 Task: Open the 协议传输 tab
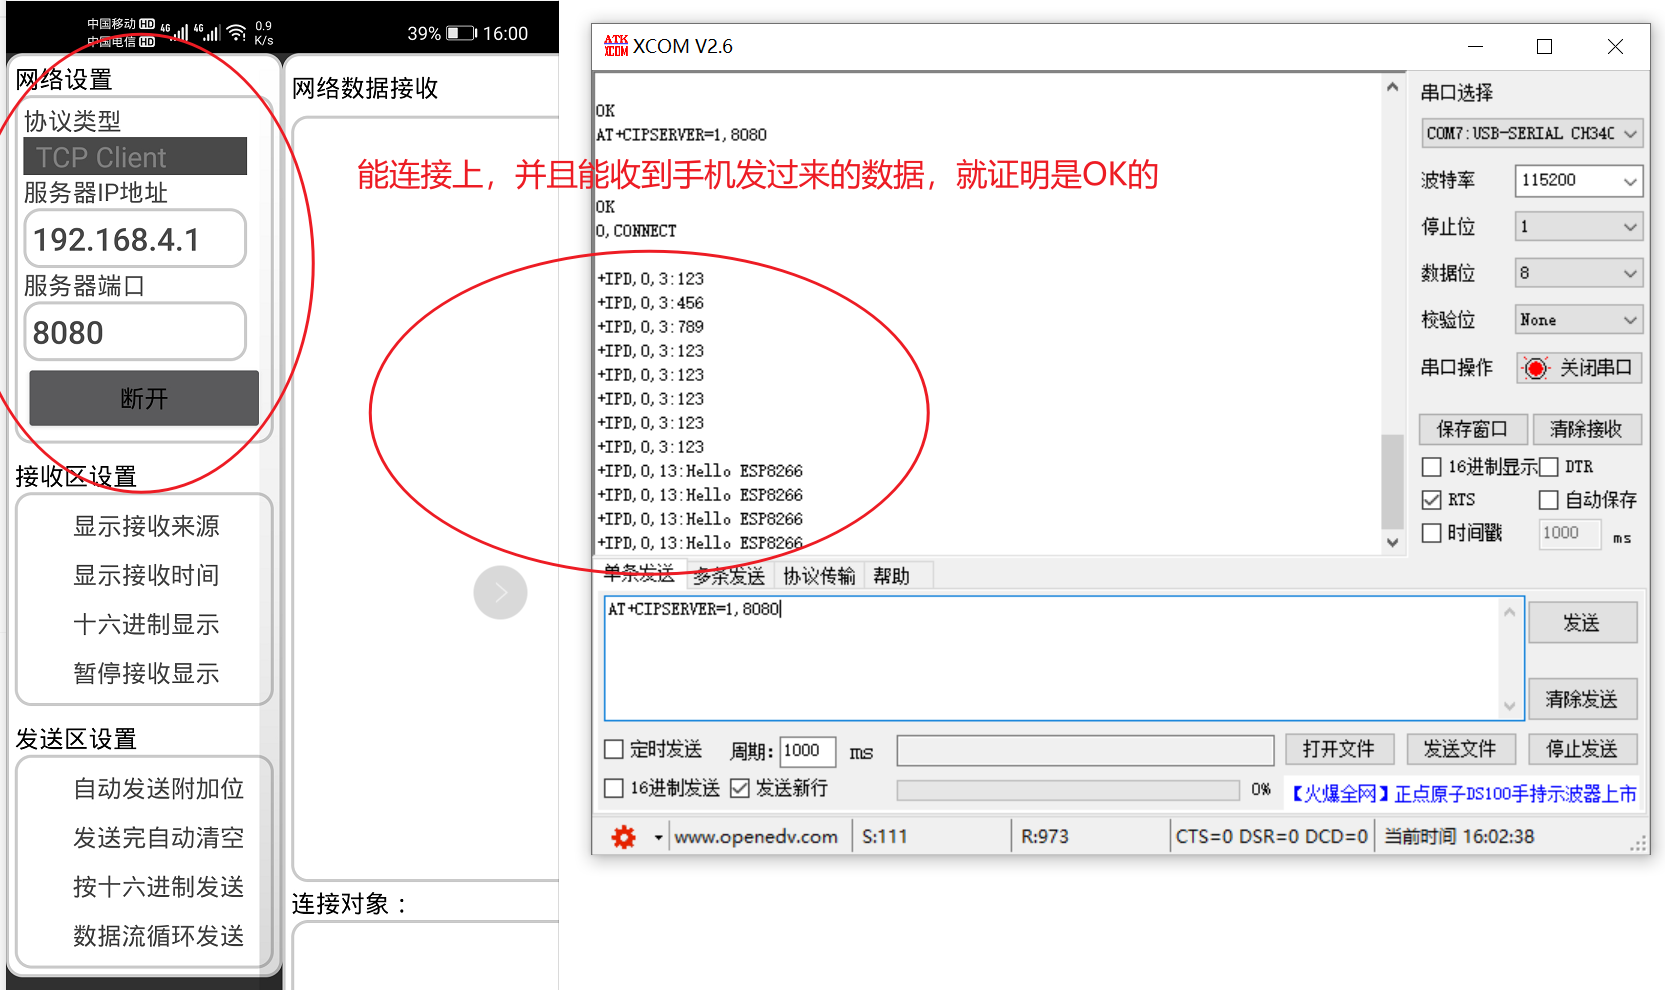[819, 576]
